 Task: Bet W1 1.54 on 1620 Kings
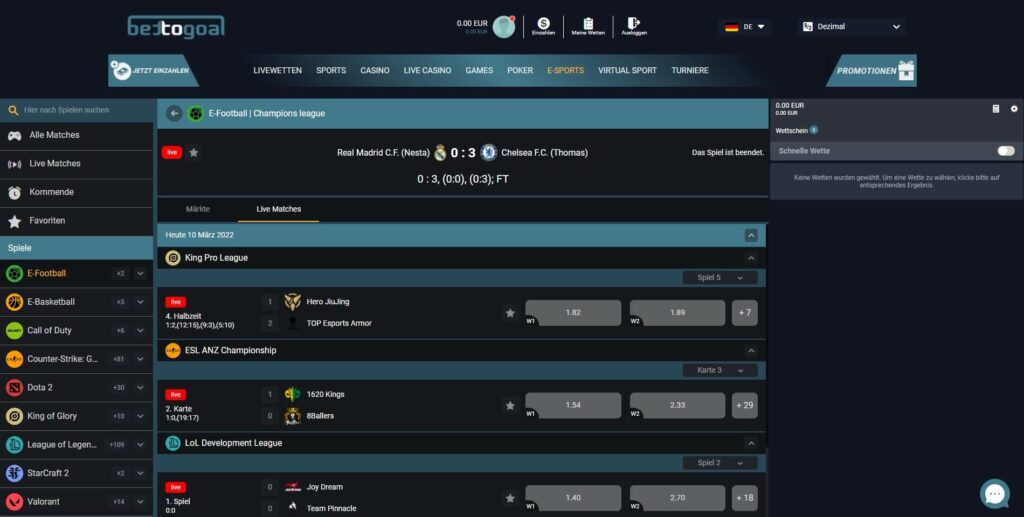tap(573, 406)
